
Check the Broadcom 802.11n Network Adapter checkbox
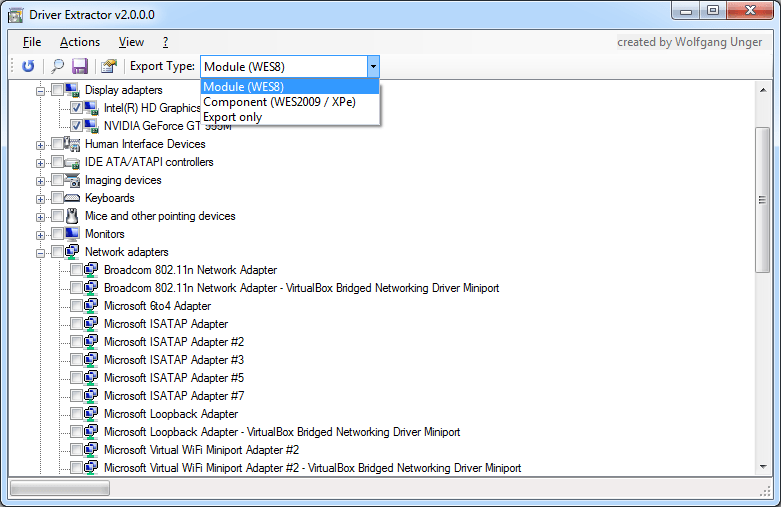point(76,270)
